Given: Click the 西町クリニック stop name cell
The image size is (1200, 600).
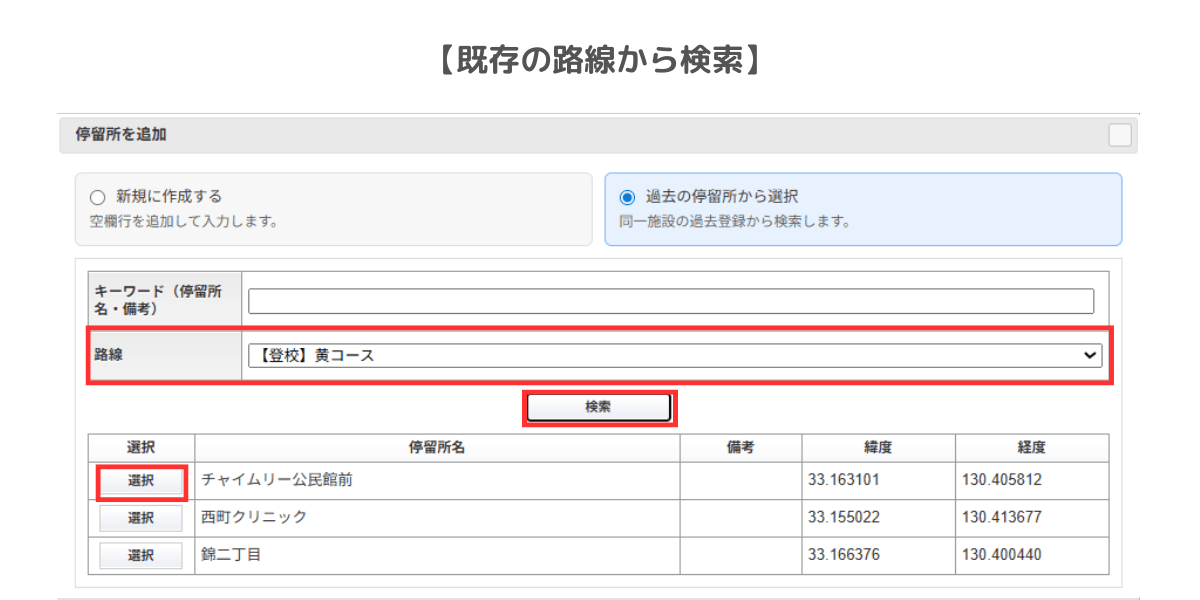Looking at the screenshot, I should pyautogui.click(x=254, y=518).
